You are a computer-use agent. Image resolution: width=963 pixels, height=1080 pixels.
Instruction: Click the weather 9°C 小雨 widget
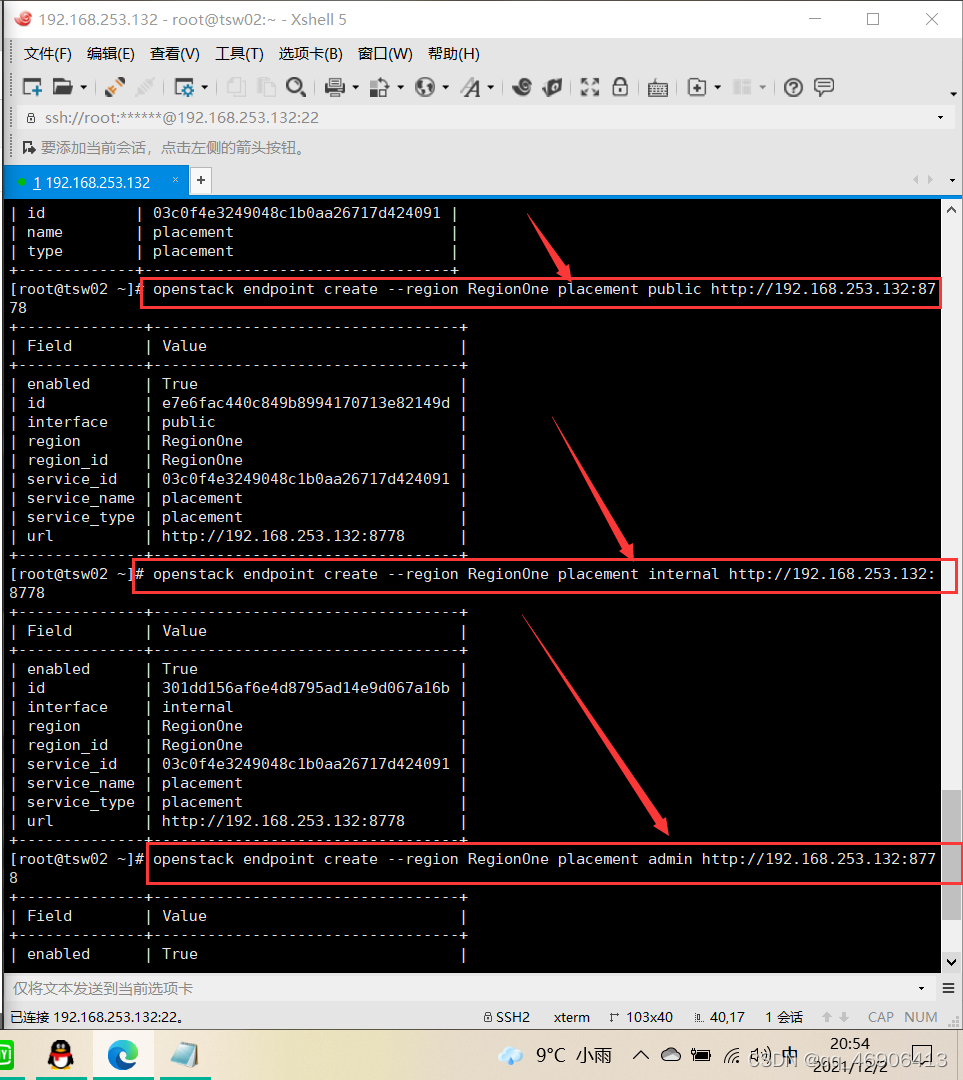click(x=555, y=1055)
